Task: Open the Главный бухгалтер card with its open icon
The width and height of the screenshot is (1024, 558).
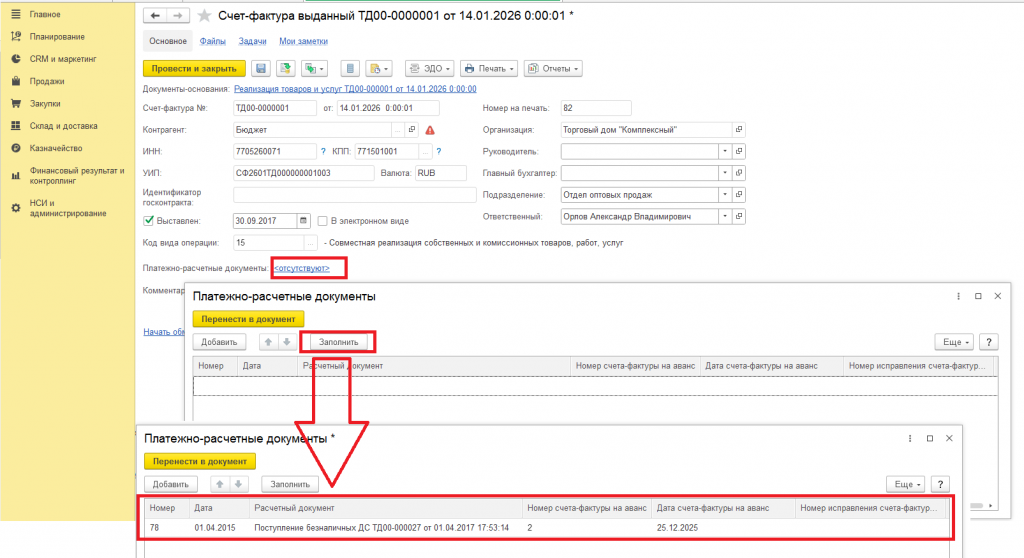Action: (739, 172)
